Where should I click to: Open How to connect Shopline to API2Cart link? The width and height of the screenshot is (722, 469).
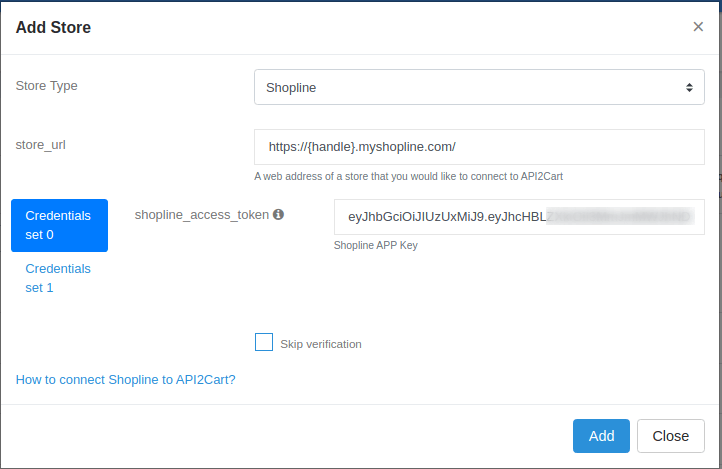[x=125, y=380]
